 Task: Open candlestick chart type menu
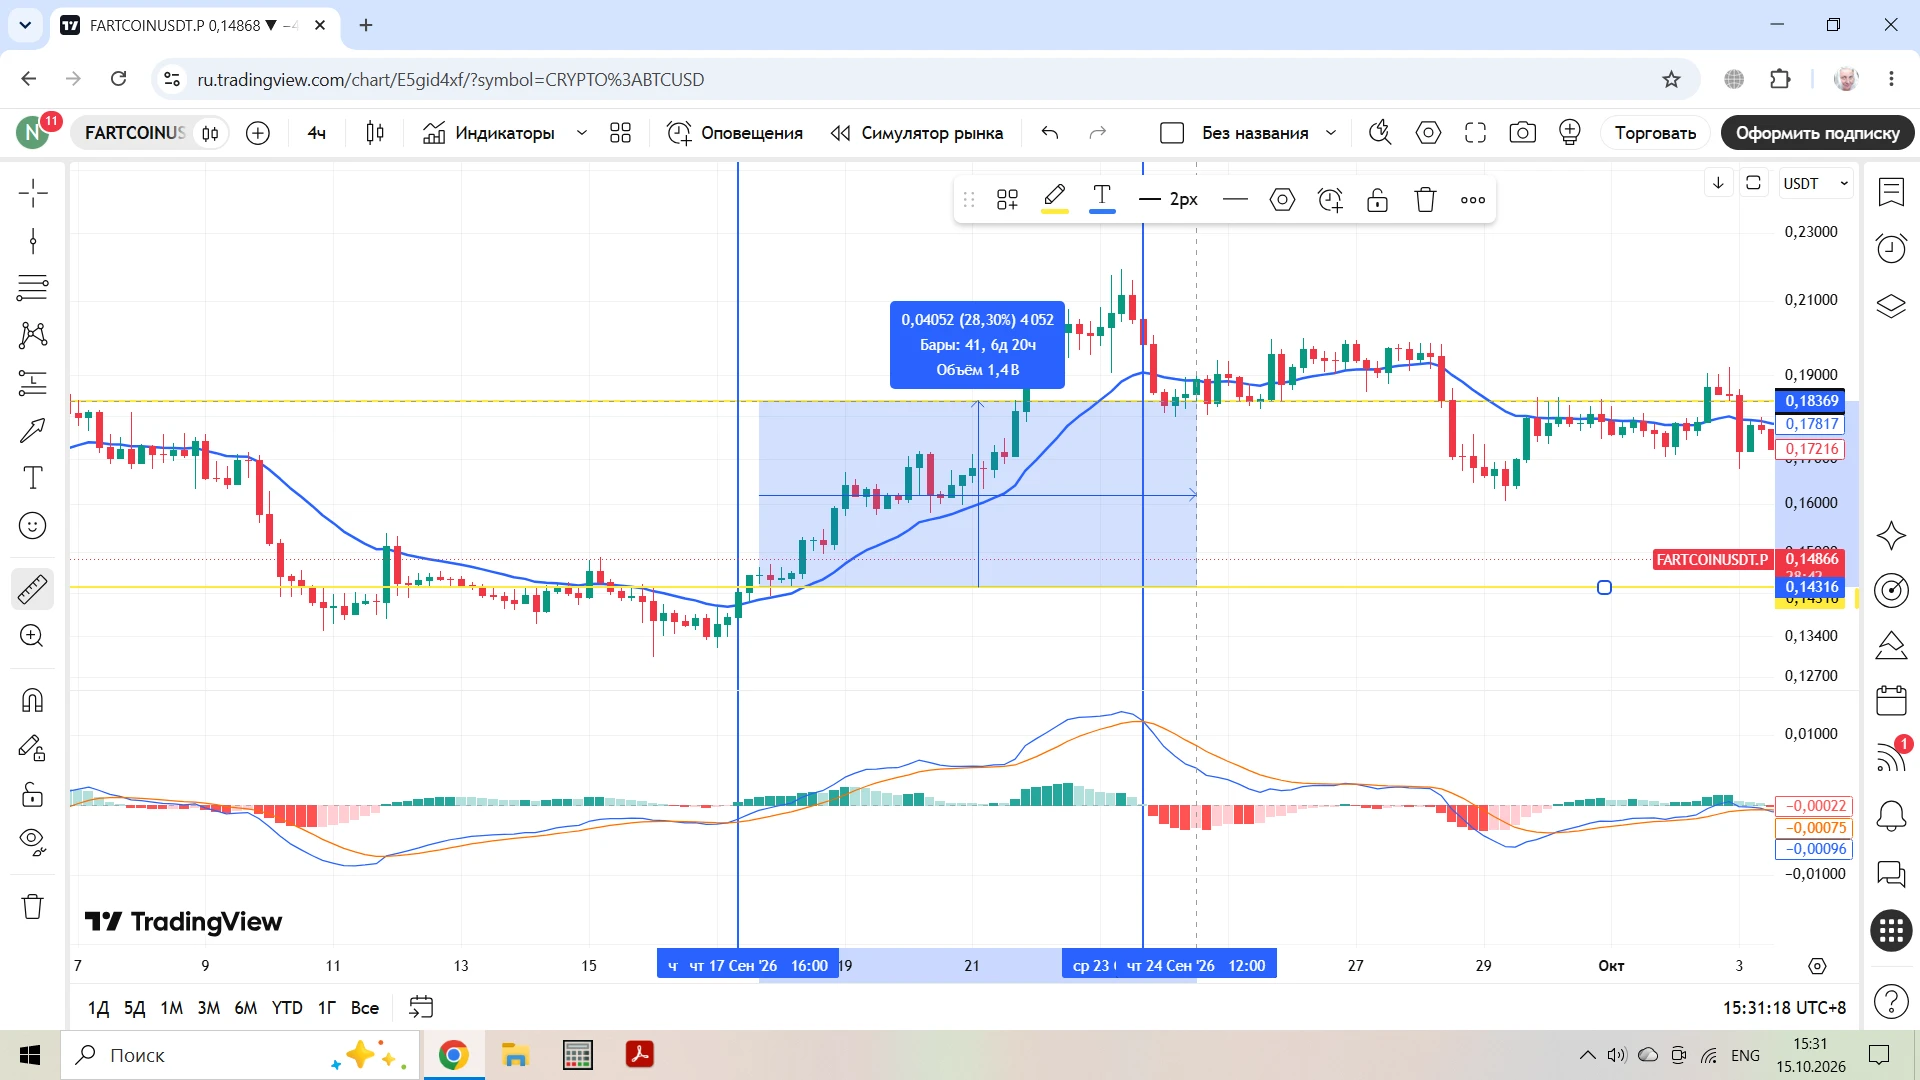(x=375, y=133)
